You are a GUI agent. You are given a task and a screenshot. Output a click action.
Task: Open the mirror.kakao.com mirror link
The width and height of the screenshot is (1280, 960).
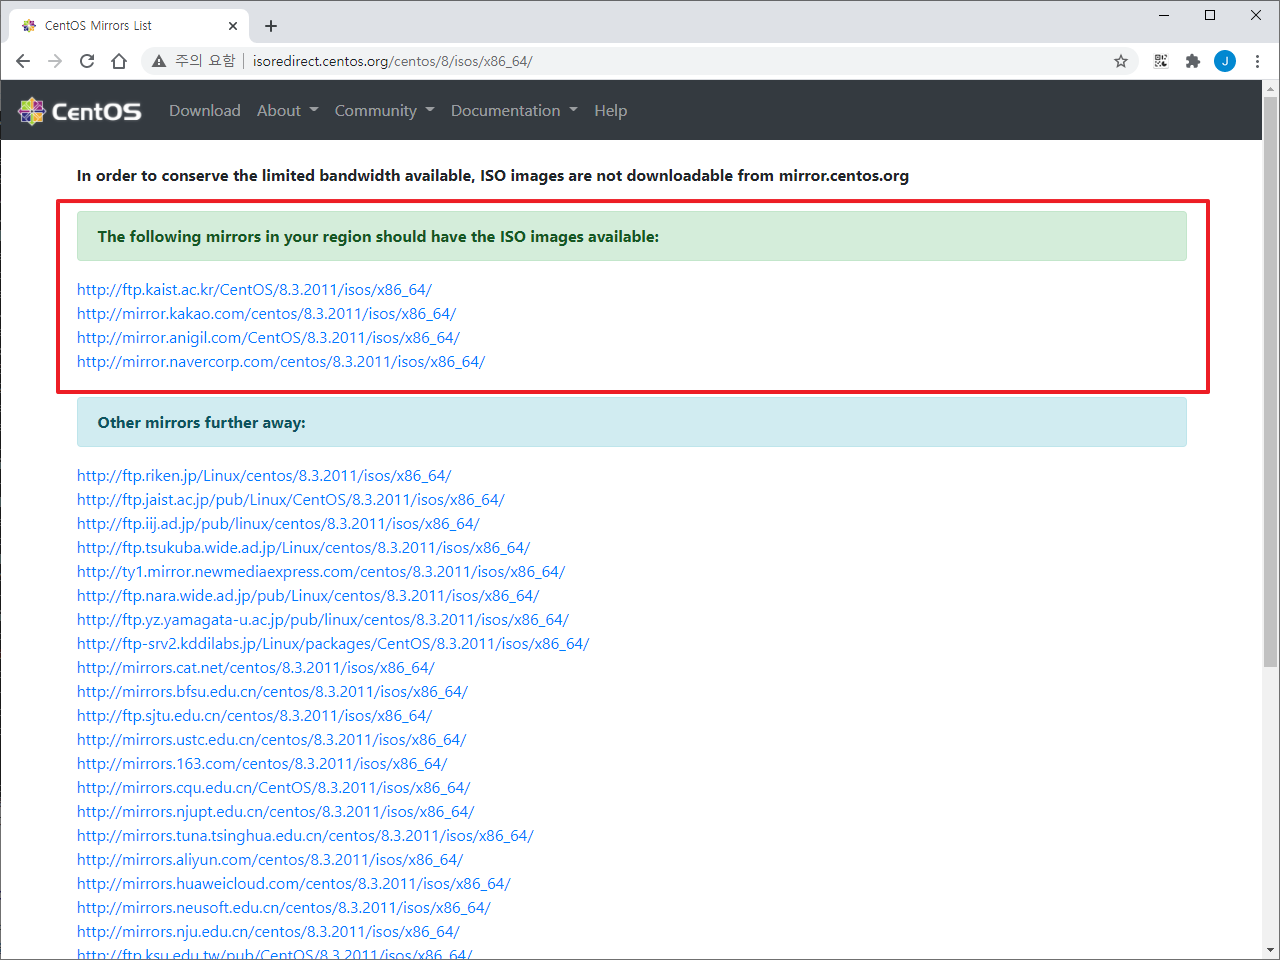[266, 314]
